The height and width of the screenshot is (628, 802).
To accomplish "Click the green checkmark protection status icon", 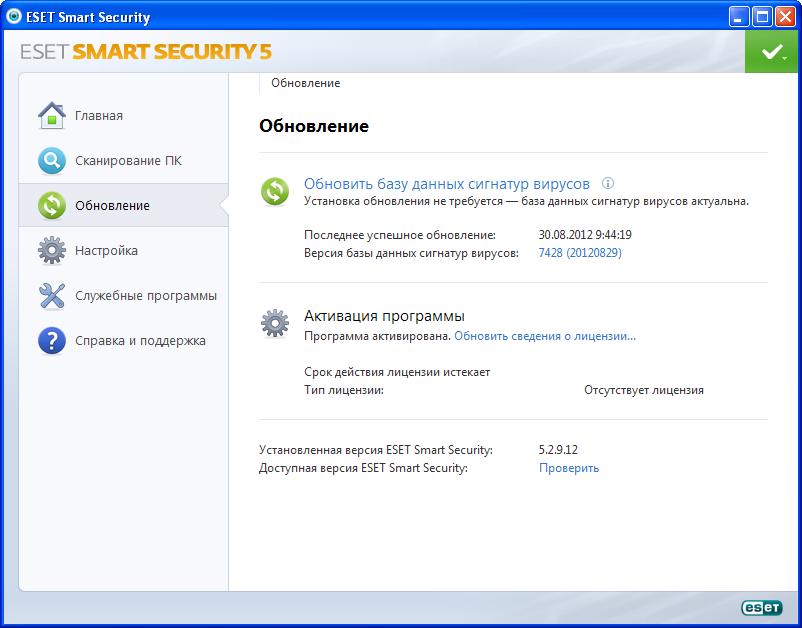I will click(x=771, y=51).
